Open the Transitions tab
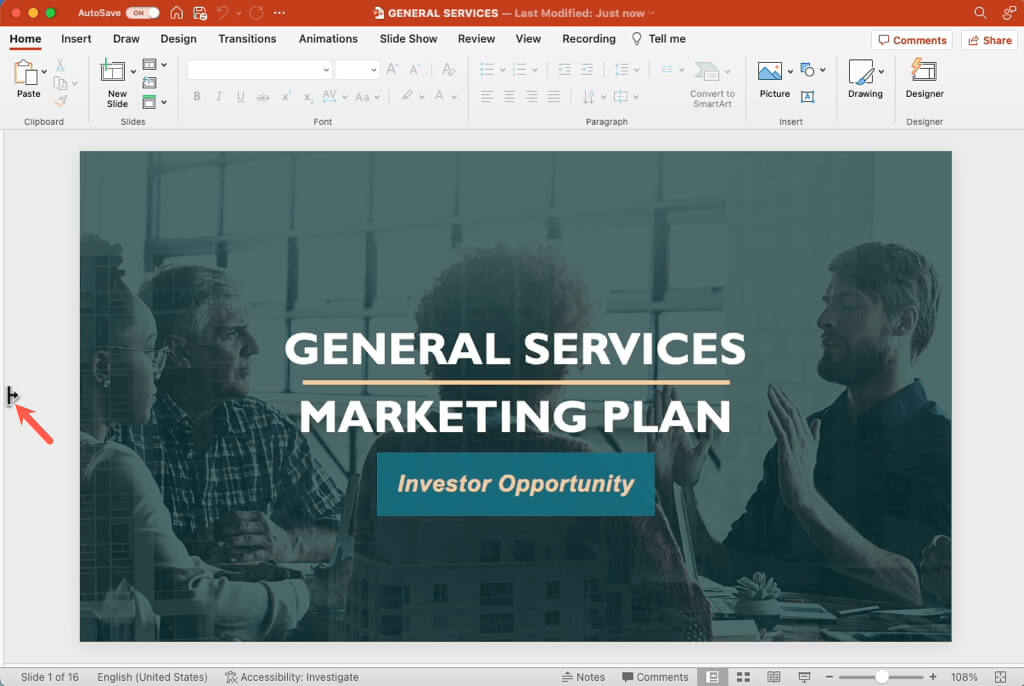The image size is (1024, 686). [x=247, y=39]
